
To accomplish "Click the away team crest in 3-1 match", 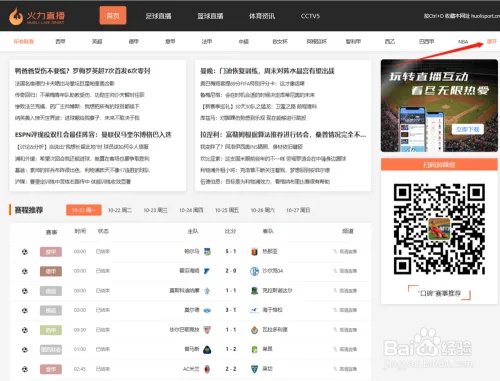I will (254, 310).
